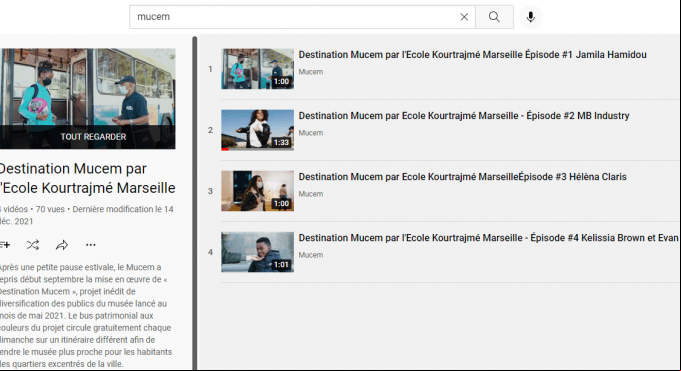
Task: Open Mucem channel under Episode #2
Action: [x=311, y=133]
